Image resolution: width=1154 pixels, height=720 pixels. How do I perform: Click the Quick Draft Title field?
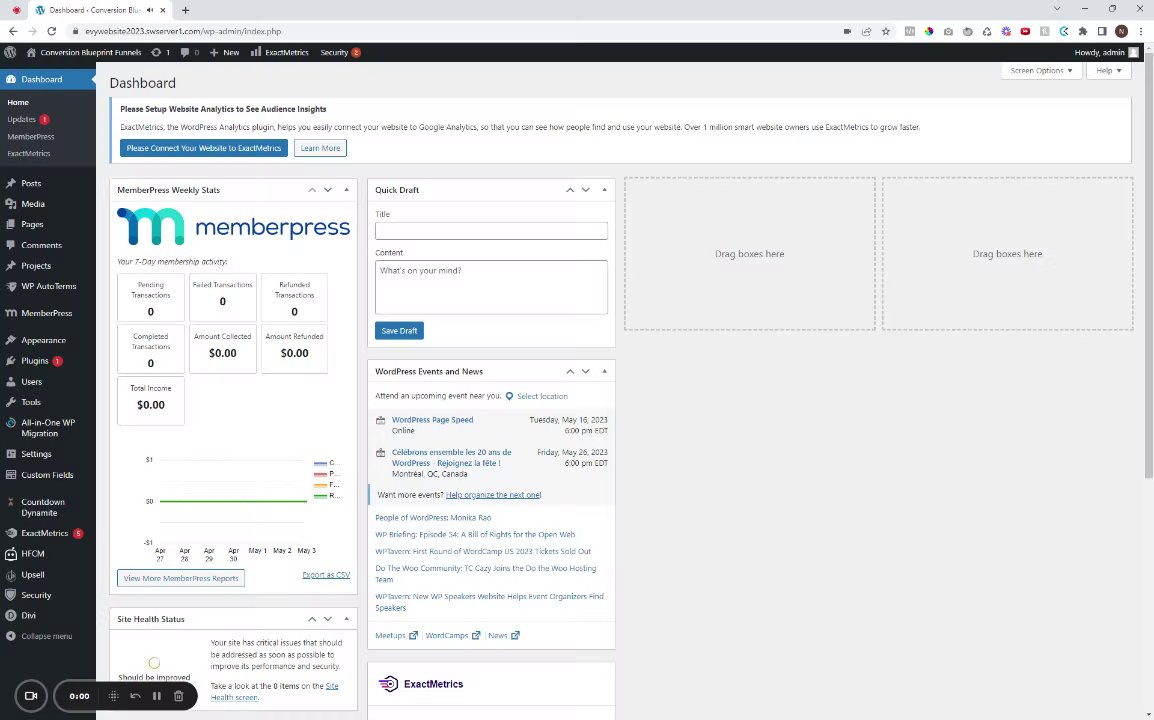coord(491,230)
